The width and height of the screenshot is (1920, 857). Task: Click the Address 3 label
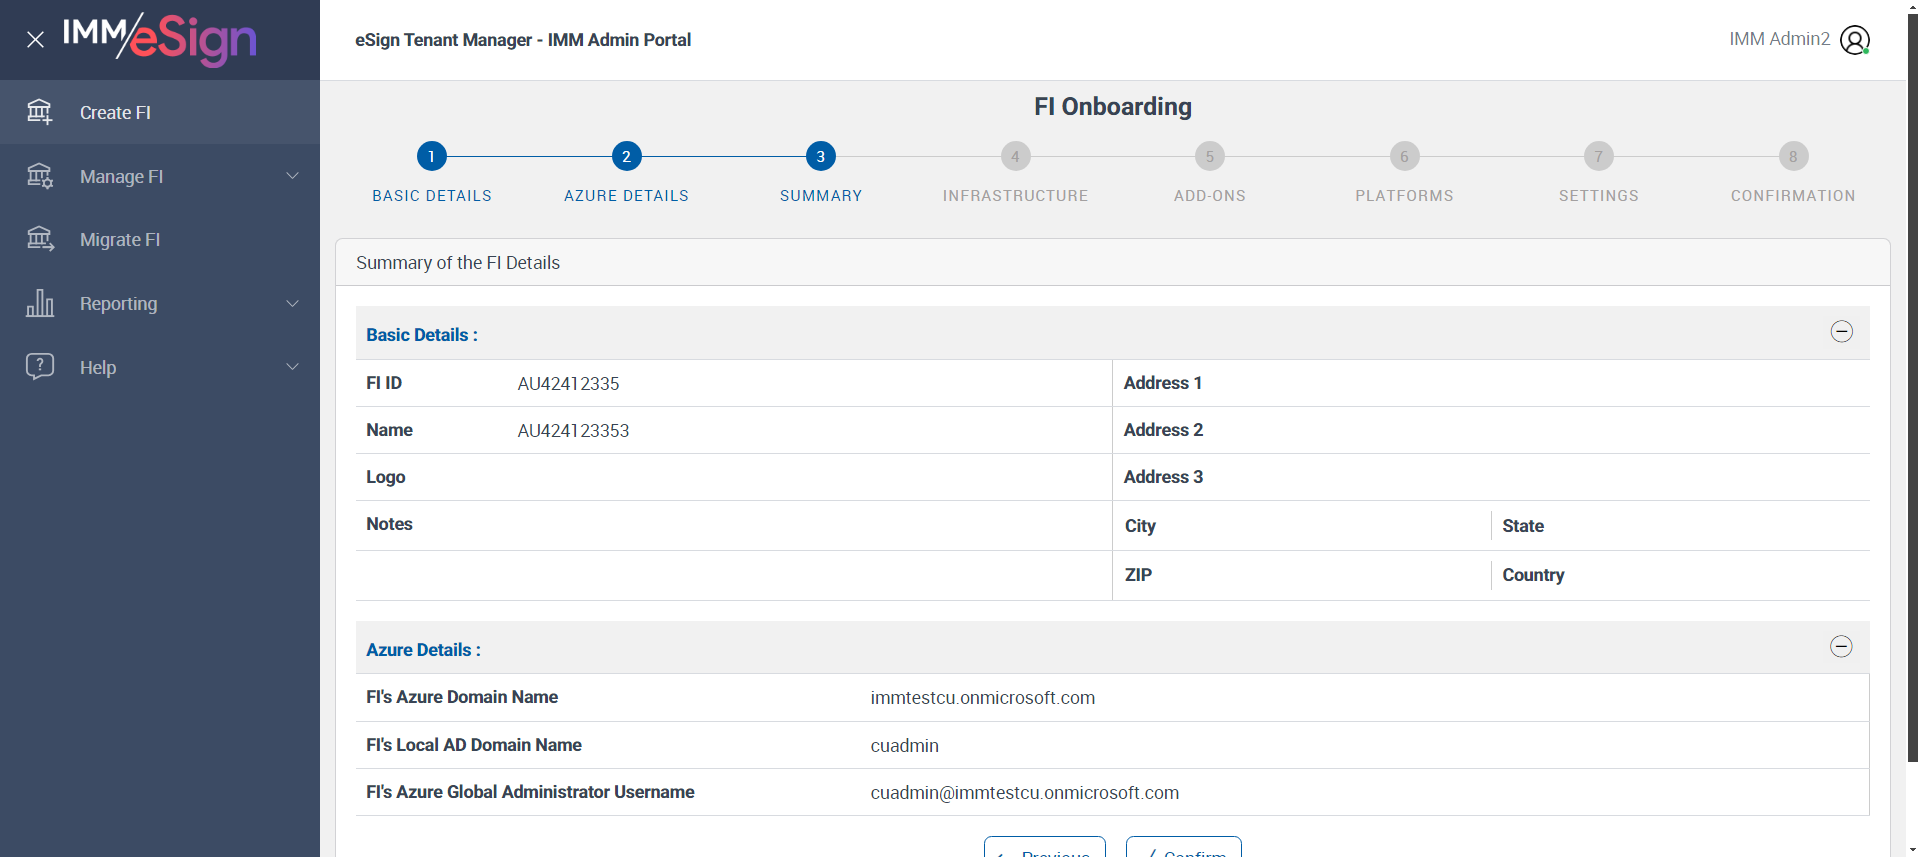1163,477
